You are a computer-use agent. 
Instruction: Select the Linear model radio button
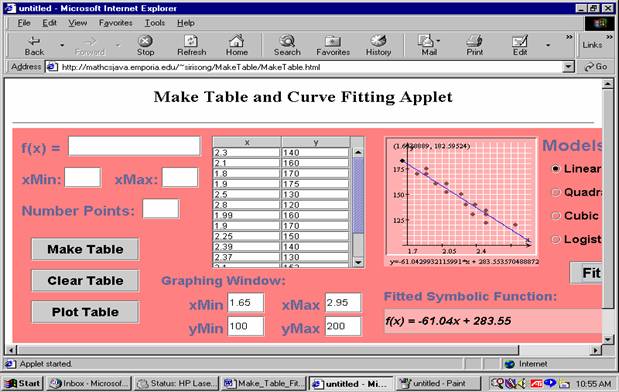click(x=555, y=169)
